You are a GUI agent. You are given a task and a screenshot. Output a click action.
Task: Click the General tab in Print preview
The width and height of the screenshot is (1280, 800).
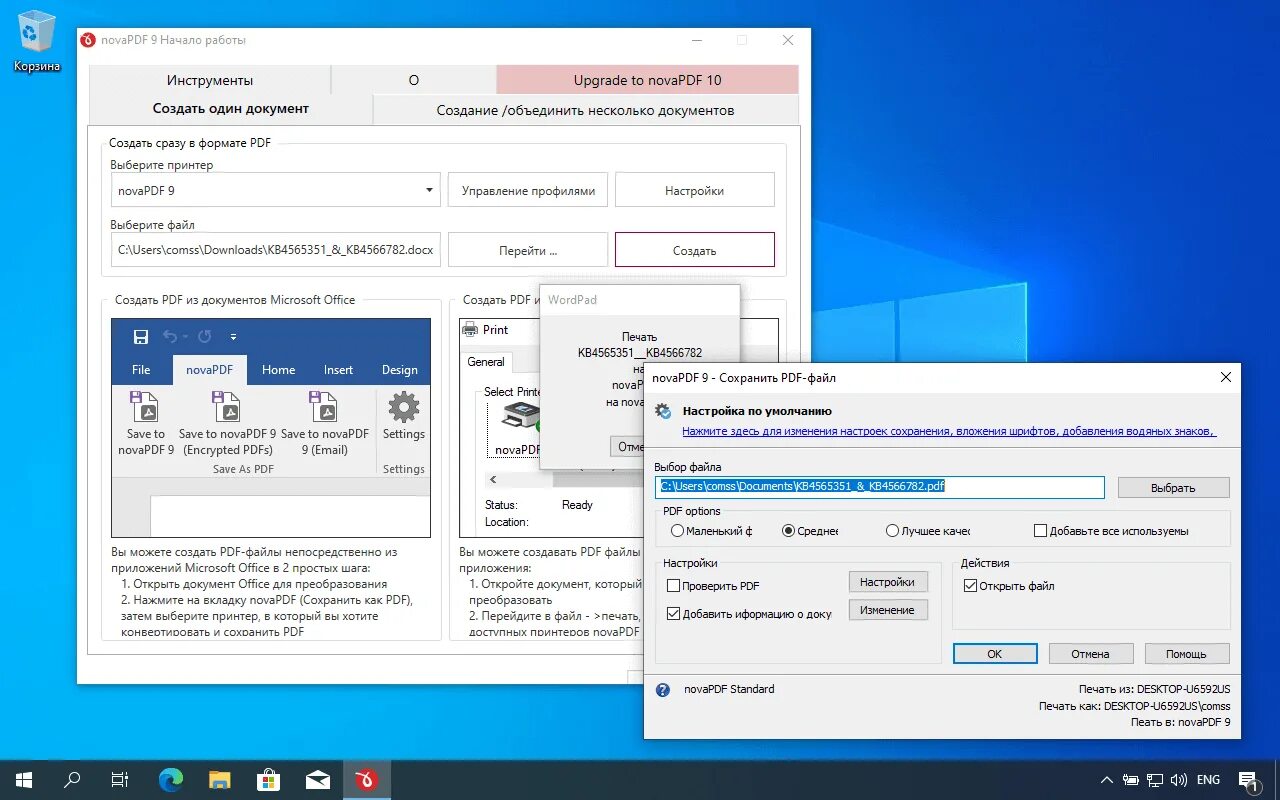pyautogui.click(x=486, y=362)
